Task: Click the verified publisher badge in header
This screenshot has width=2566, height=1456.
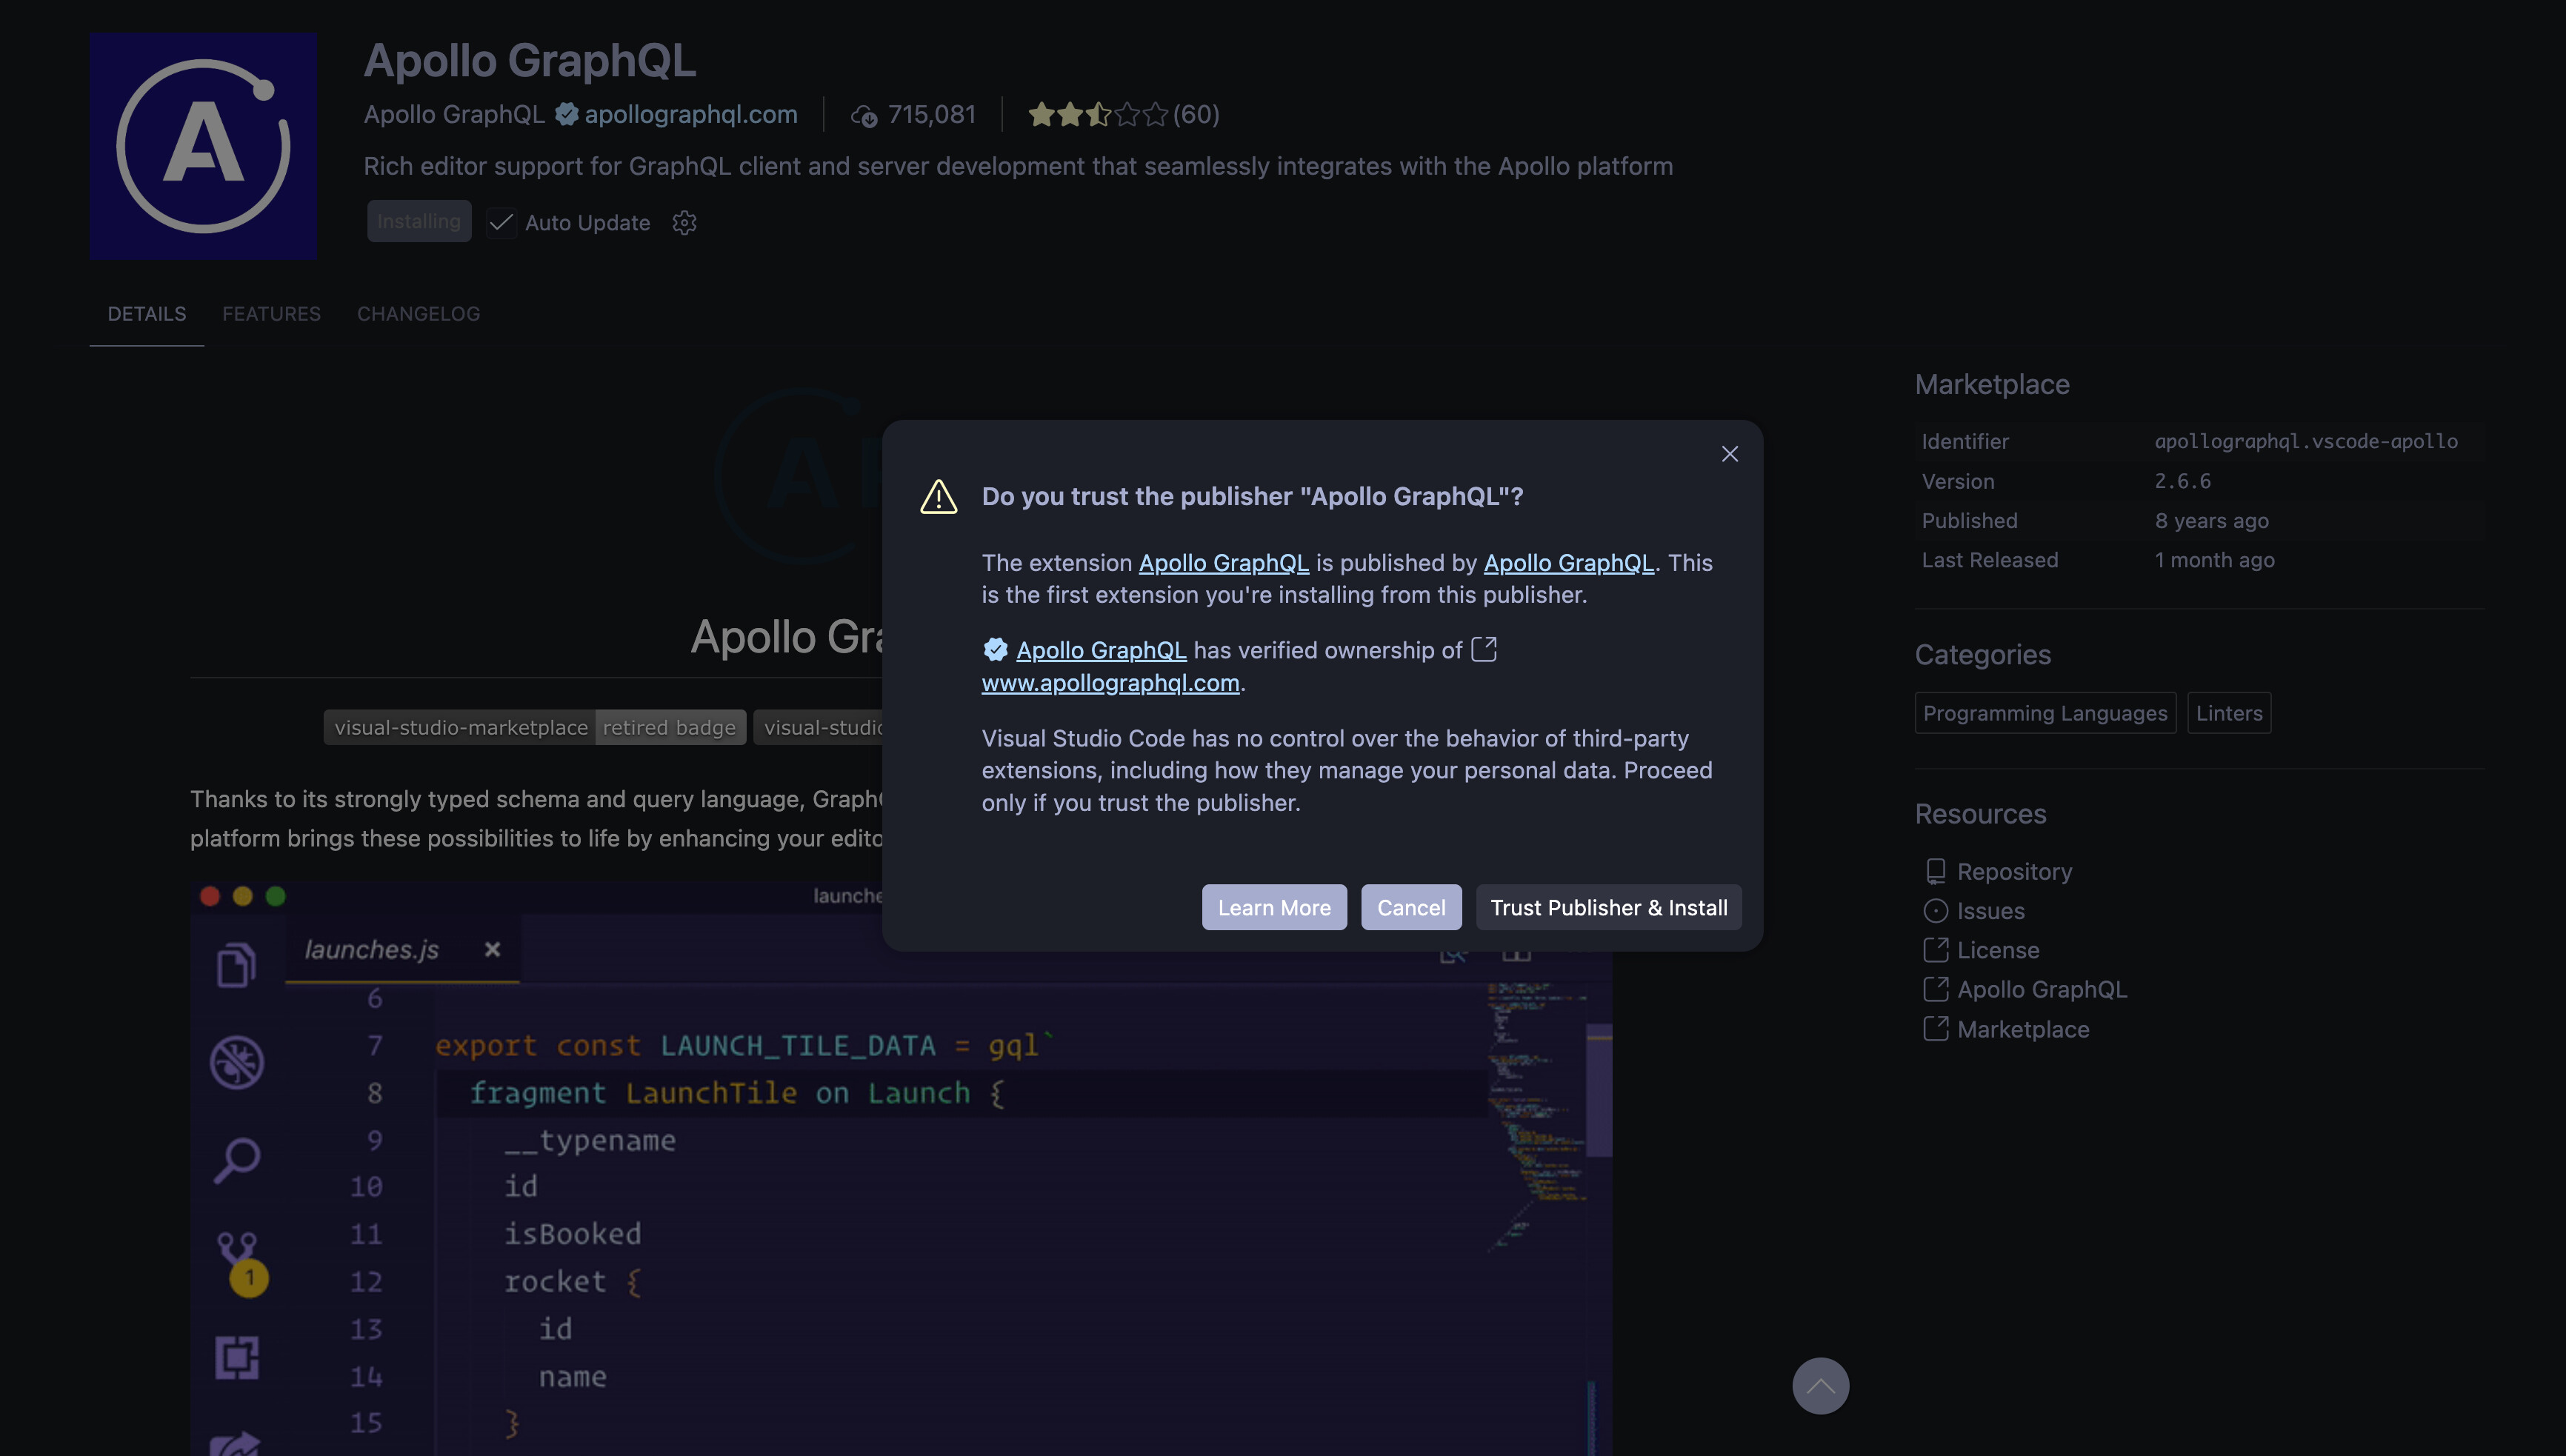Action: pos(566,114)
